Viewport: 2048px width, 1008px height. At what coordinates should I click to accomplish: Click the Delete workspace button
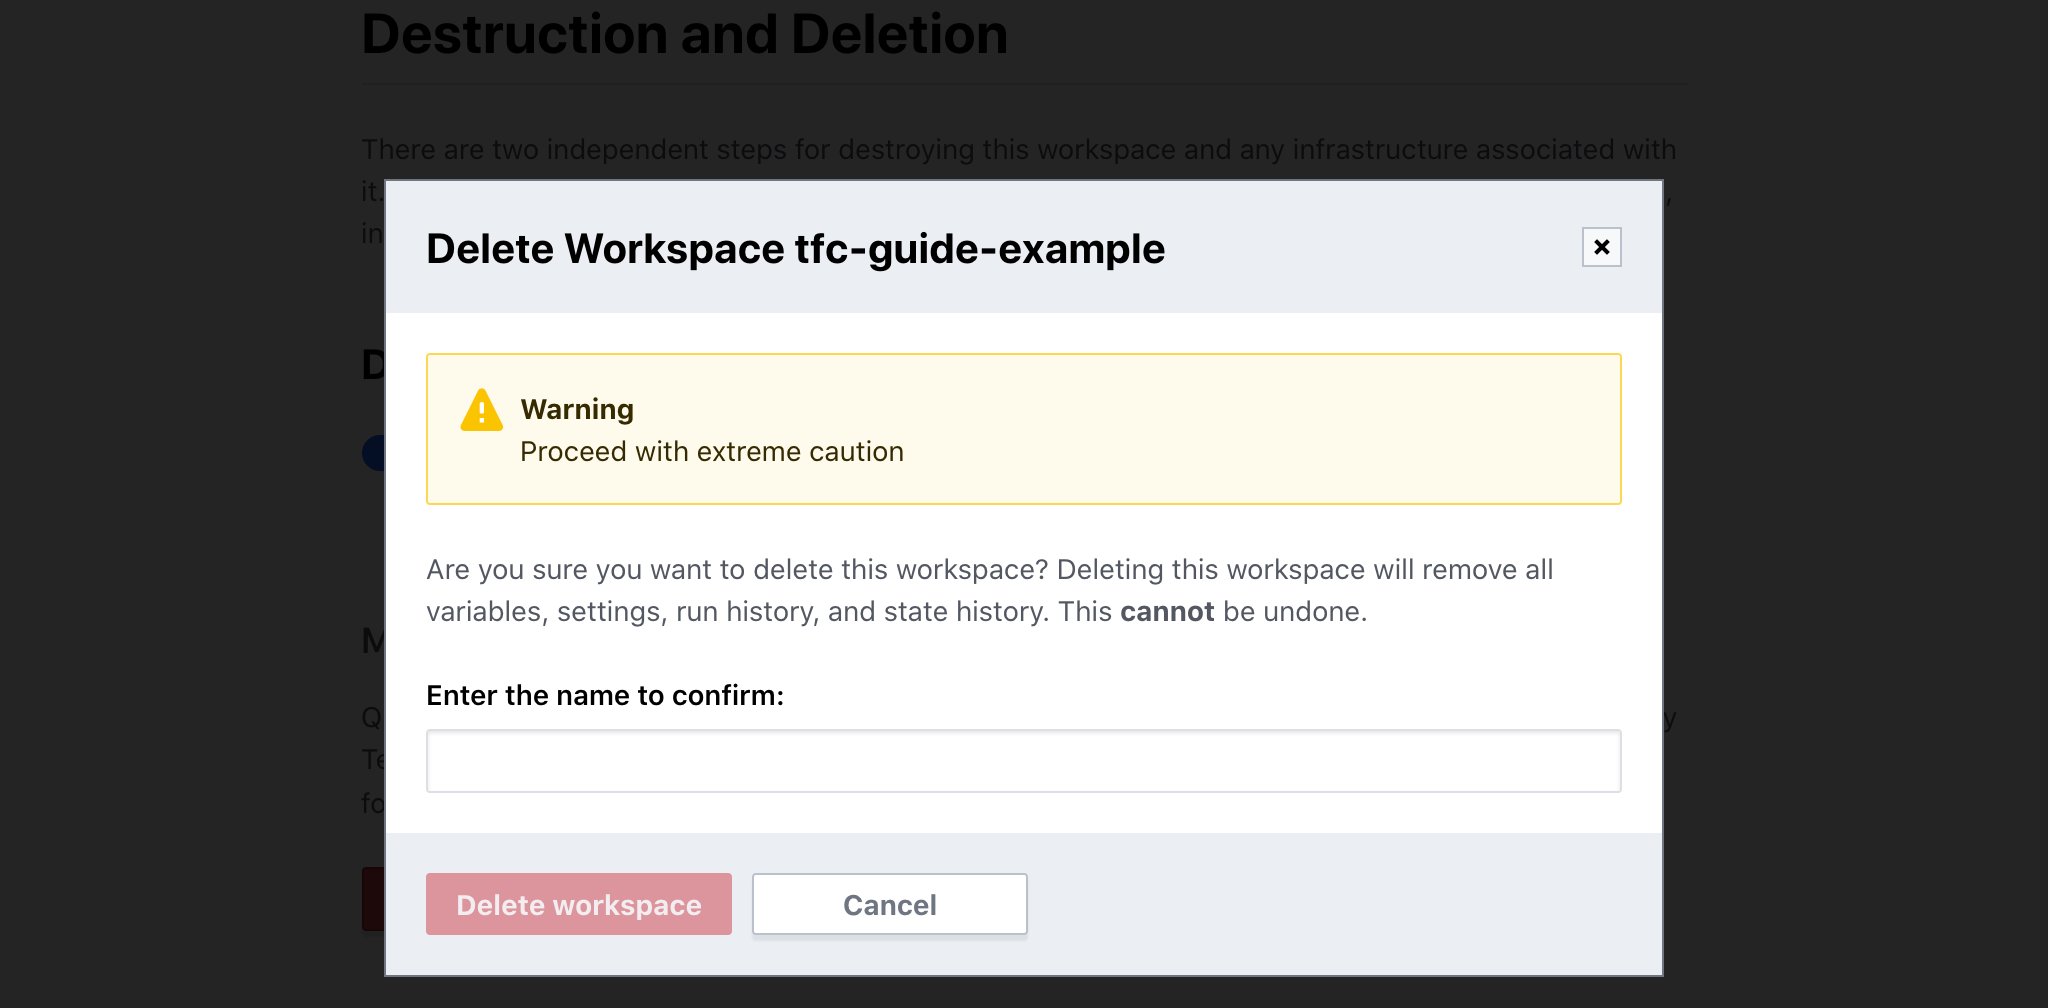pyautogui.click(x=579, y=904)
